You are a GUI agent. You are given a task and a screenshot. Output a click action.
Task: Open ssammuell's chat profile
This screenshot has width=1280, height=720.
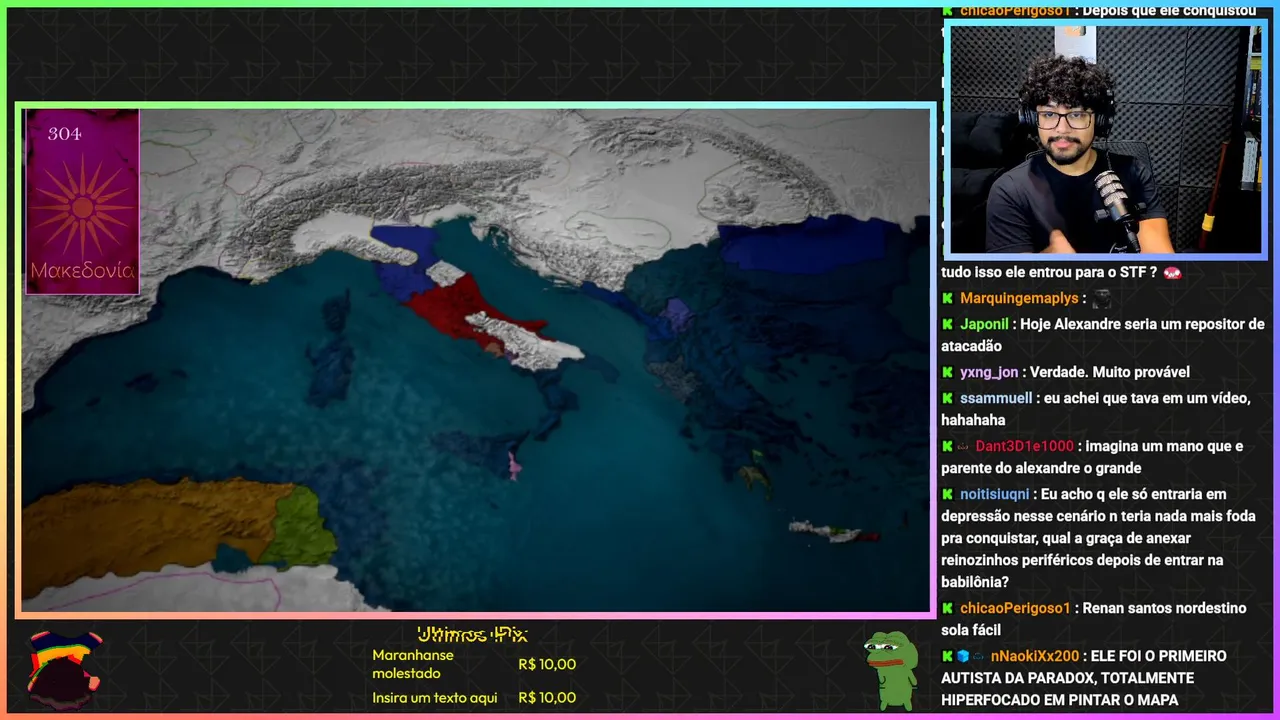point(996,398)
